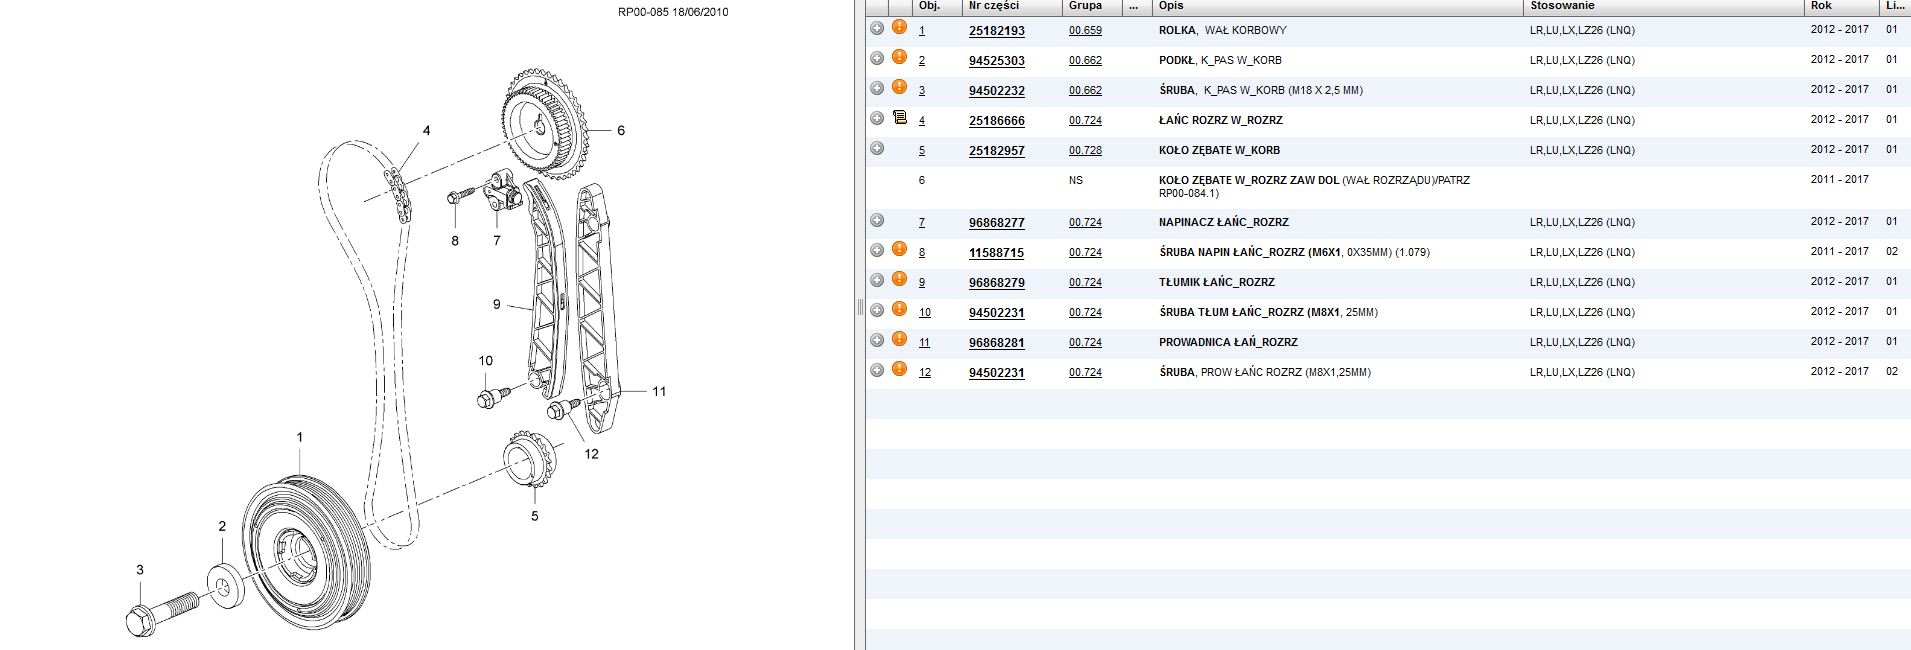Click the splitter handle between diagram and parts list
This screenshot has height=650, width=1911.
click(x=859, y=308)
